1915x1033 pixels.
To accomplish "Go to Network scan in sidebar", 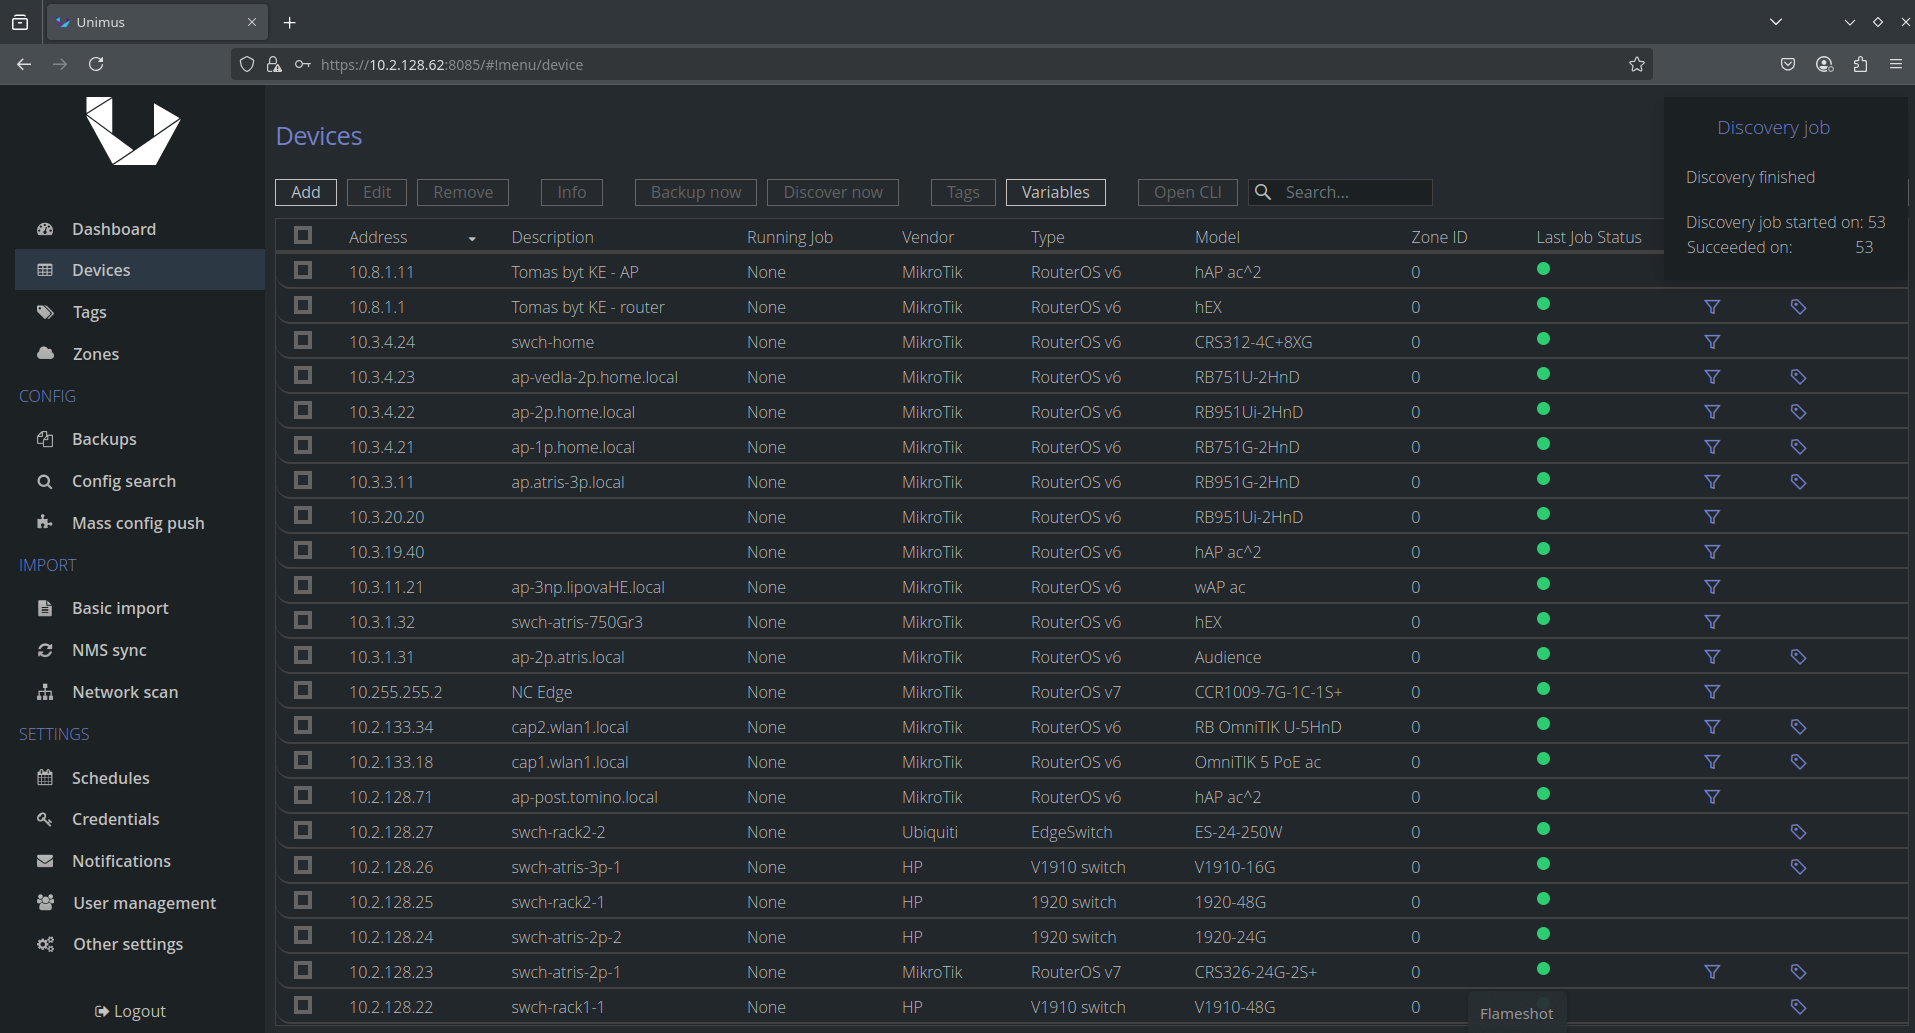I will (x=125, y=692).
